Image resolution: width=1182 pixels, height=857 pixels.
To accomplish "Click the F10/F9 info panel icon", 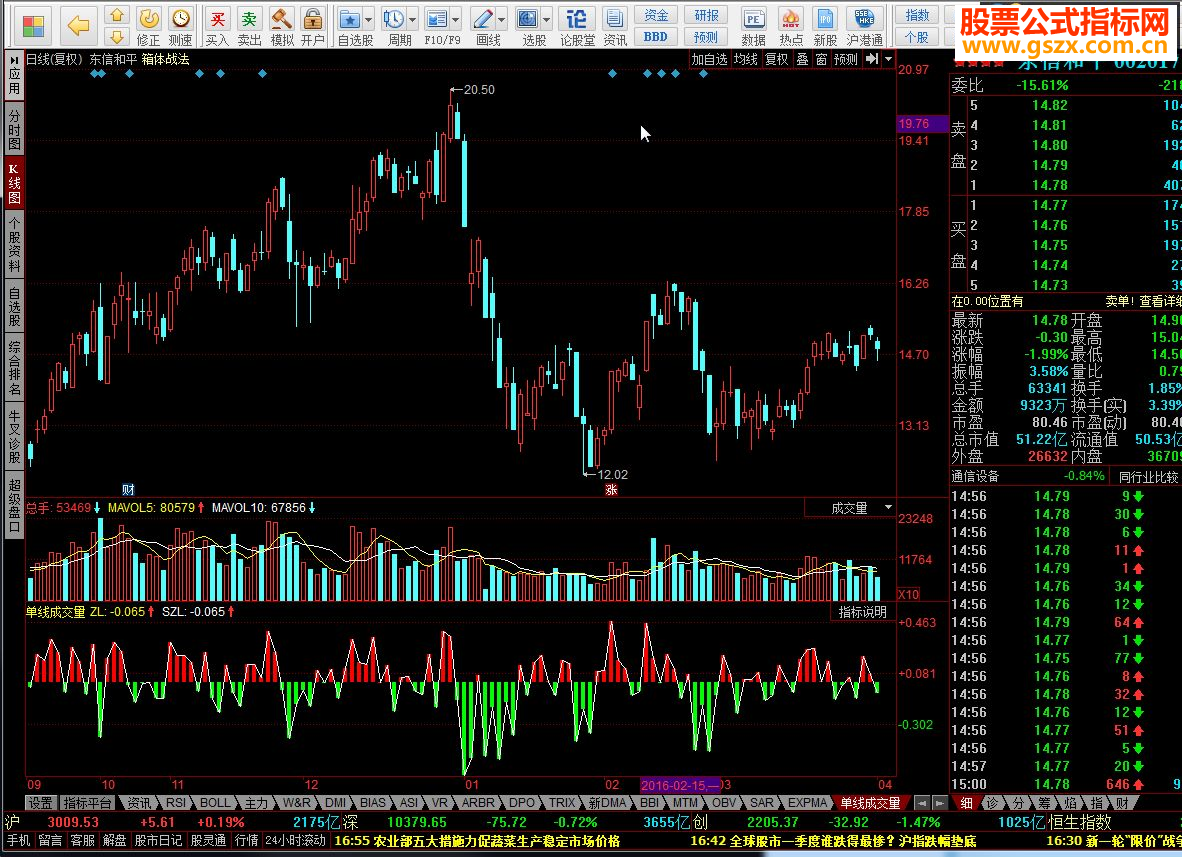I will point(436,19).
